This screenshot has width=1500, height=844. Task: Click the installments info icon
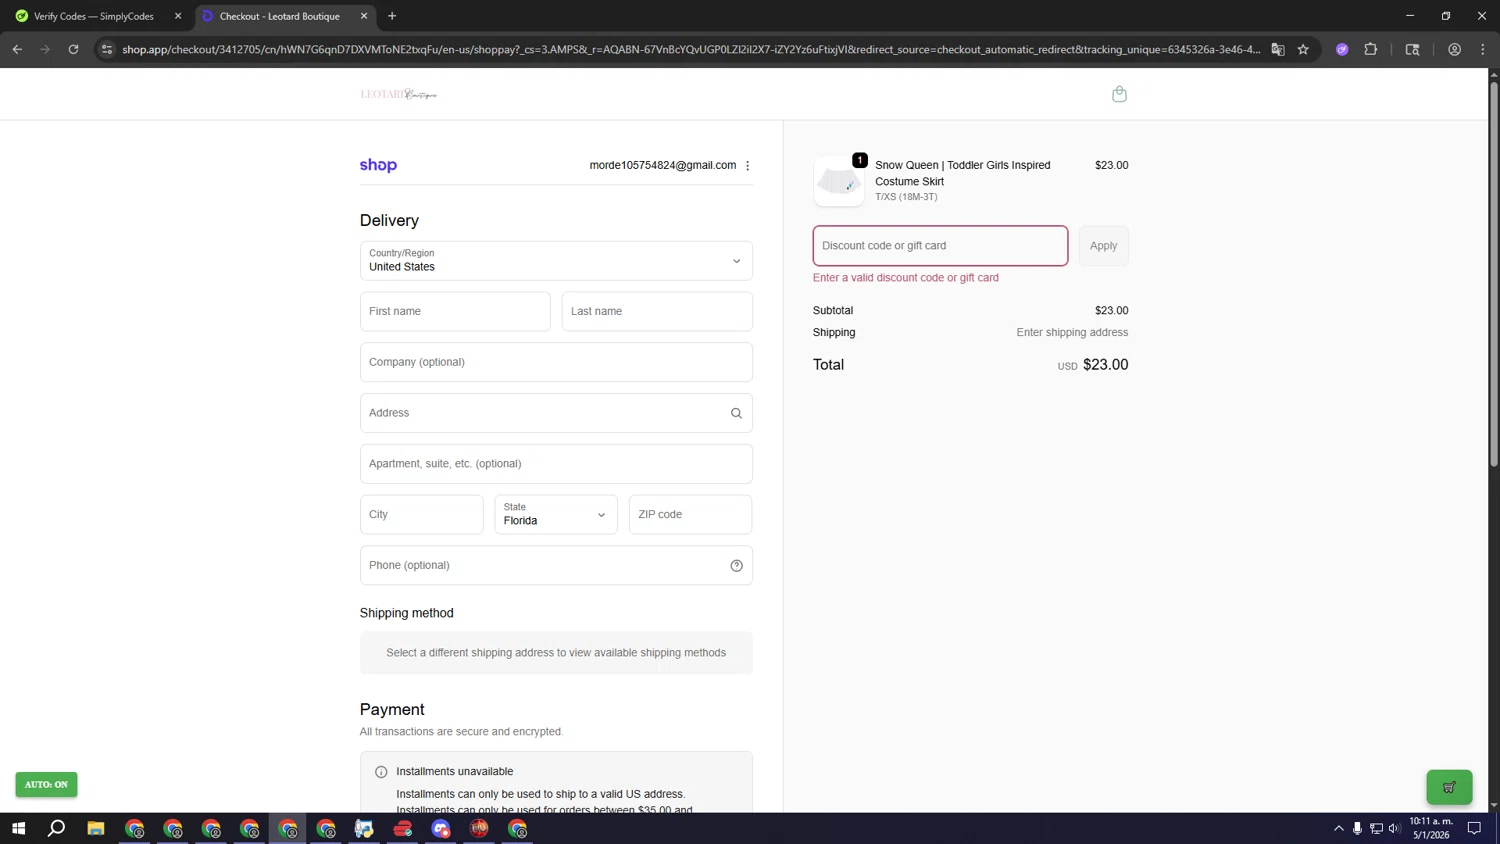tap(381, 772)
